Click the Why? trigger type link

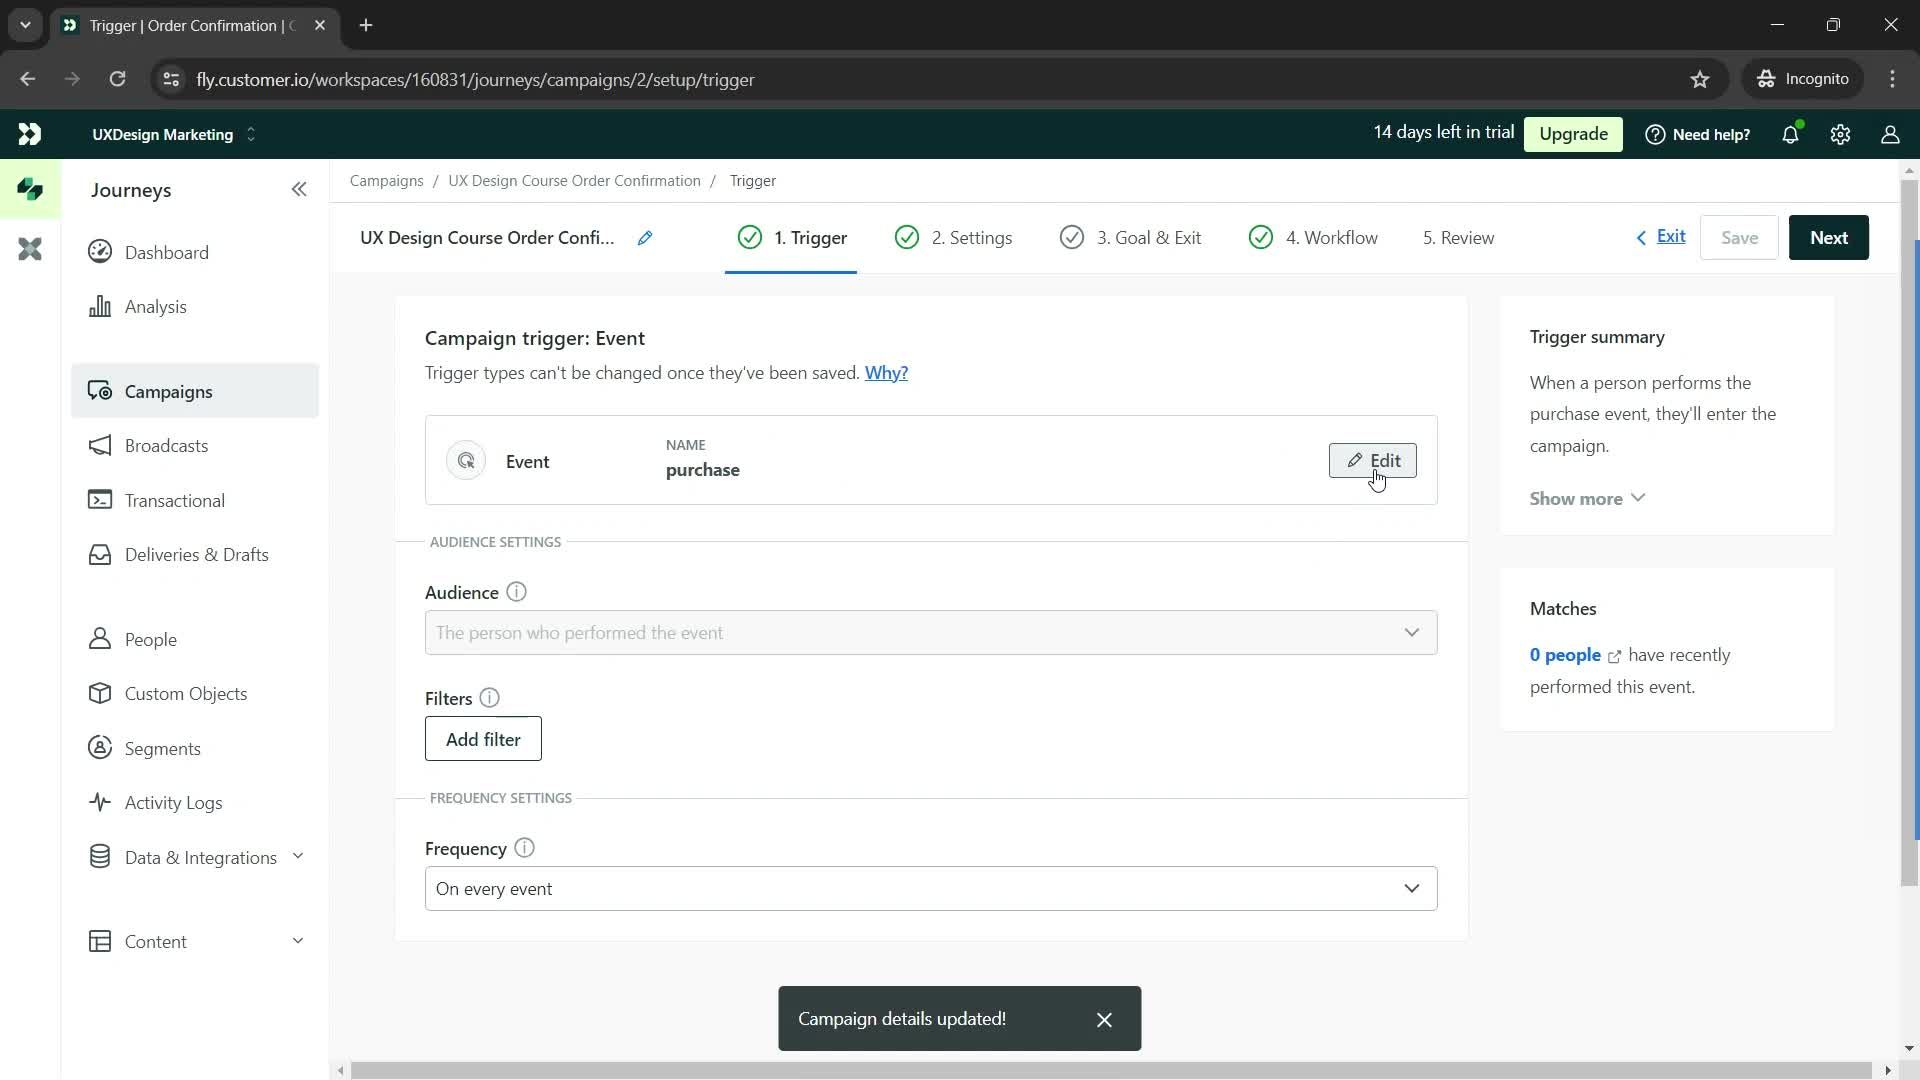(886, 372)
